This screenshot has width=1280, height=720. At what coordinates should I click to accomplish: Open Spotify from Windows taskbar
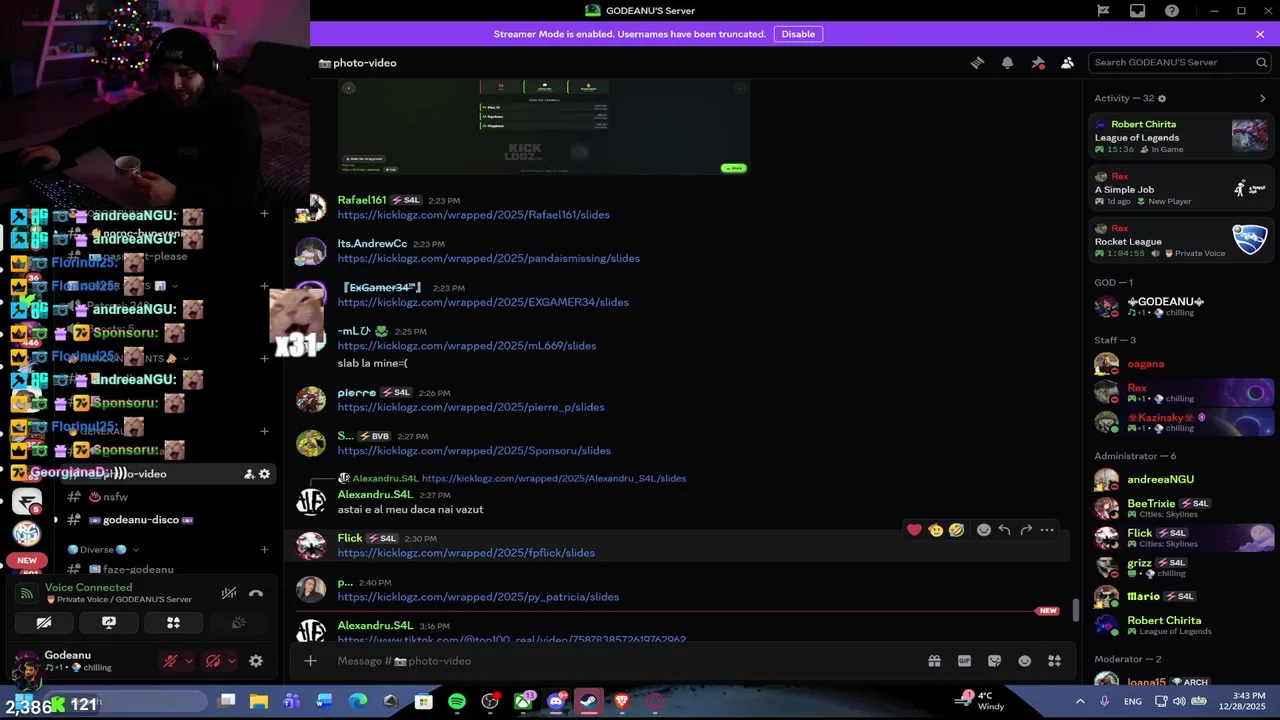[x=457, y=702]
